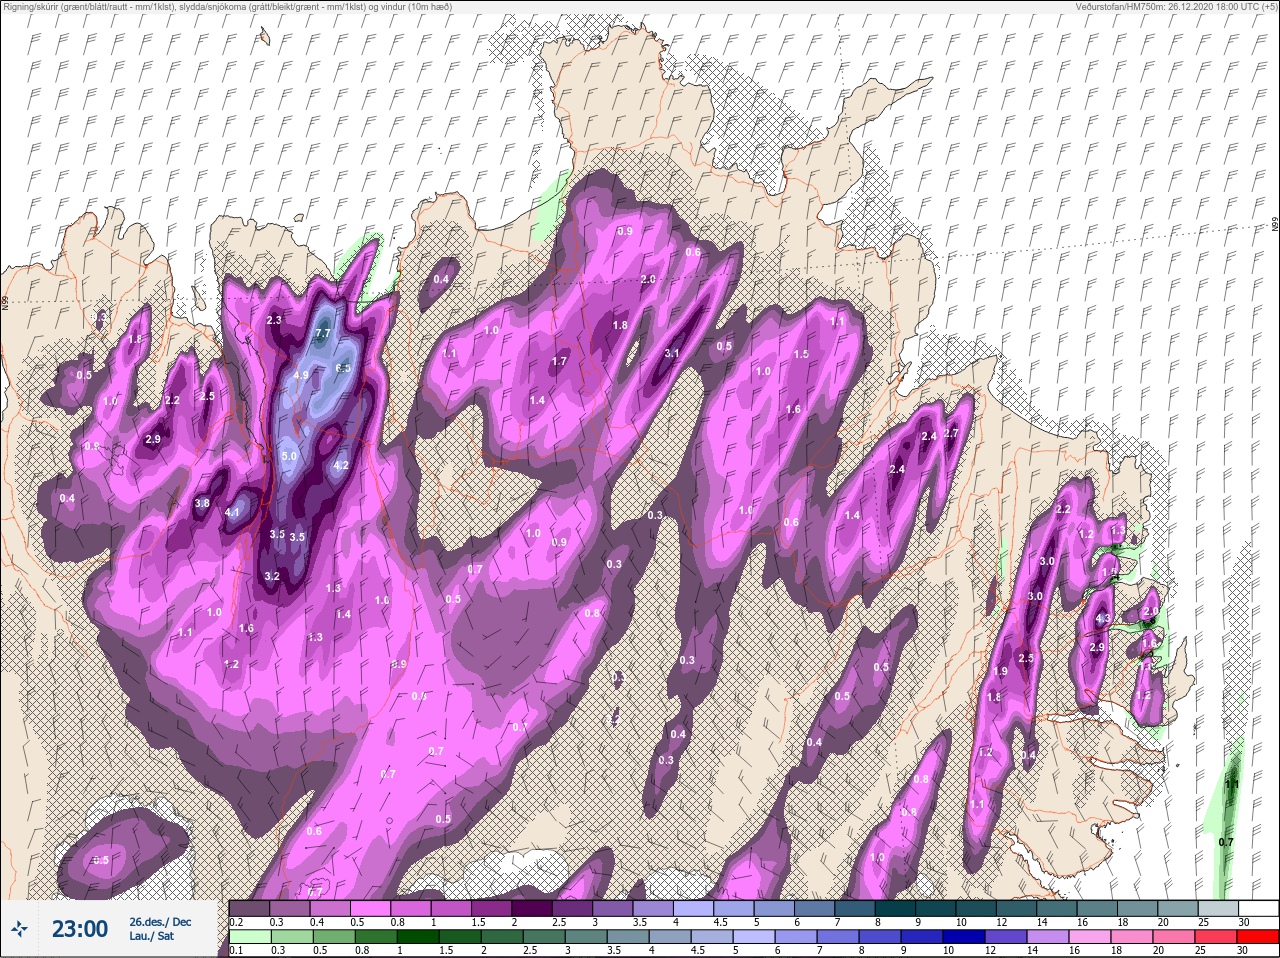This screenshot has height=958, width=1280.
Task: Click the 4.9 precipitation value on the map
Action: tap(301, 375)
